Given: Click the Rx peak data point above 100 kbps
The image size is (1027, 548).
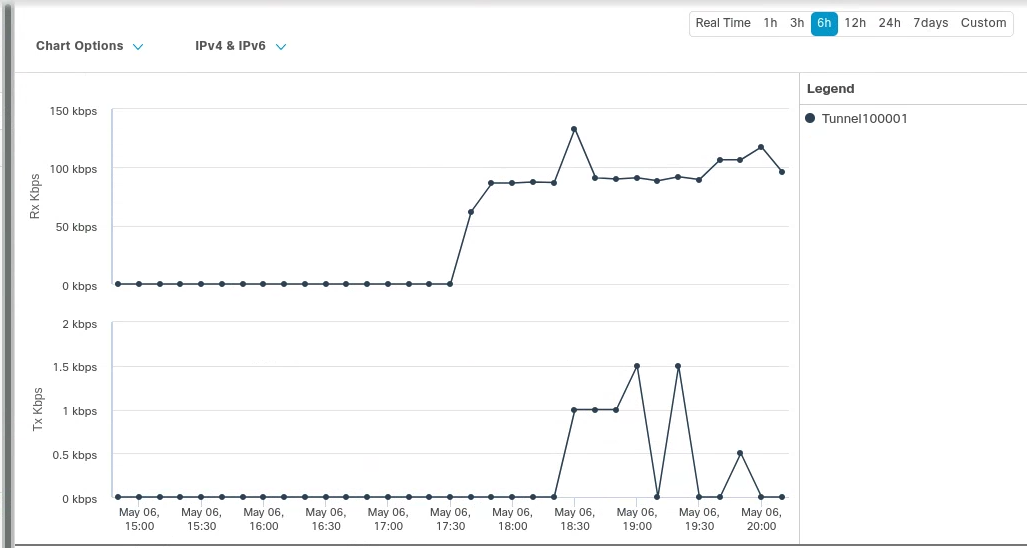Looking at the screenshot, I should pos(574,129).
